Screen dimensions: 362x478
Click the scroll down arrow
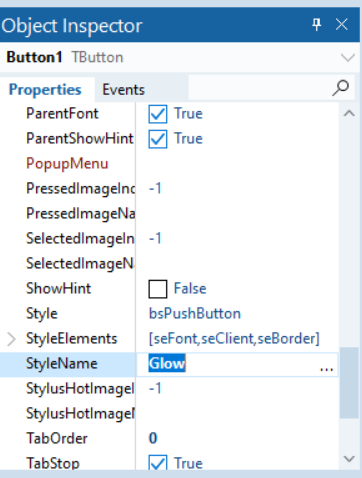point(349,459)
